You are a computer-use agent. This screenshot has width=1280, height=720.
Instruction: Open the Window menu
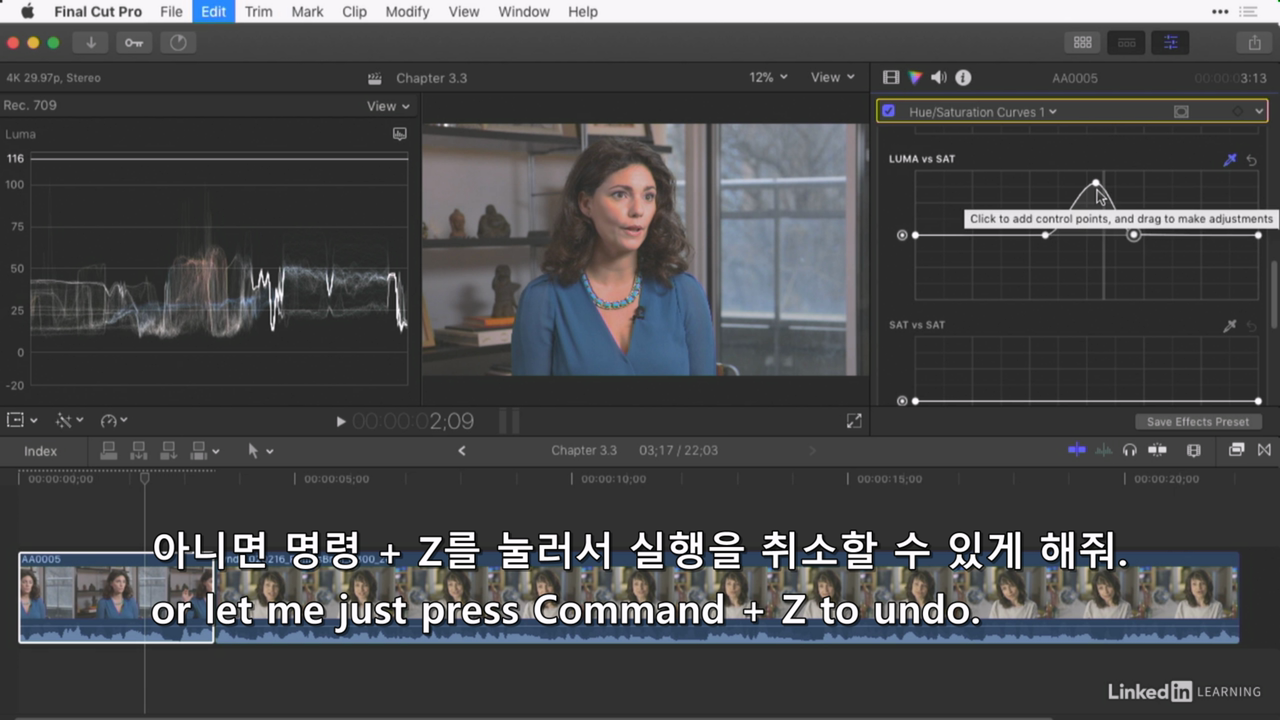point(524,12)
